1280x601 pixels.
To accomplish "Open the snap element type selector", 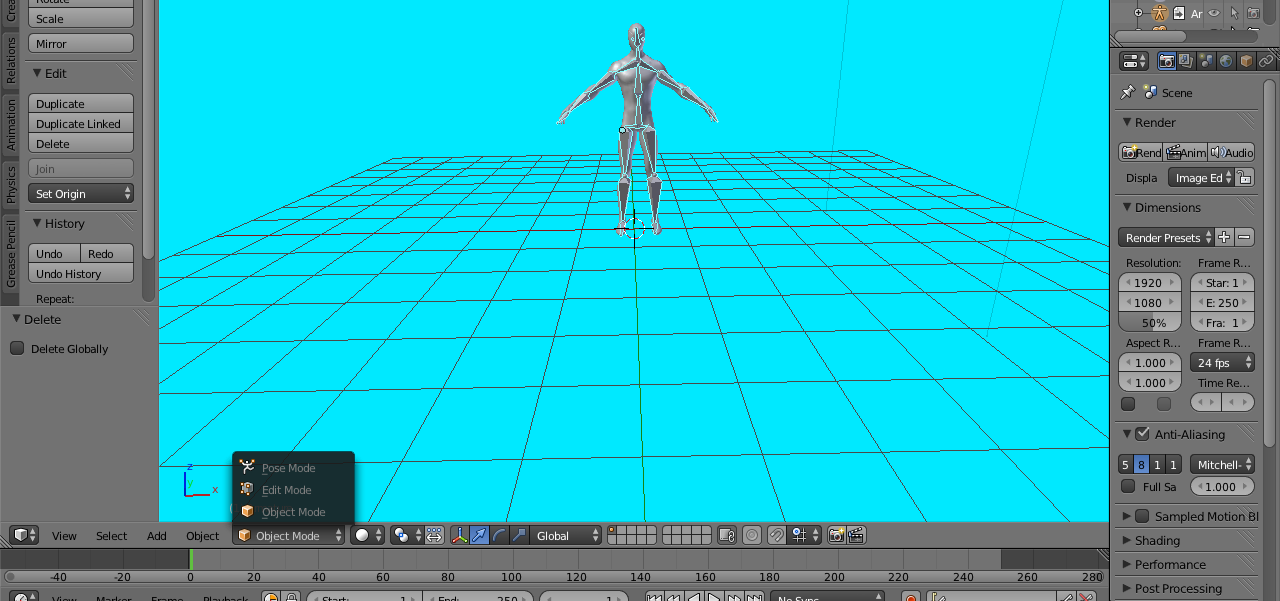I will click(805, 536).
